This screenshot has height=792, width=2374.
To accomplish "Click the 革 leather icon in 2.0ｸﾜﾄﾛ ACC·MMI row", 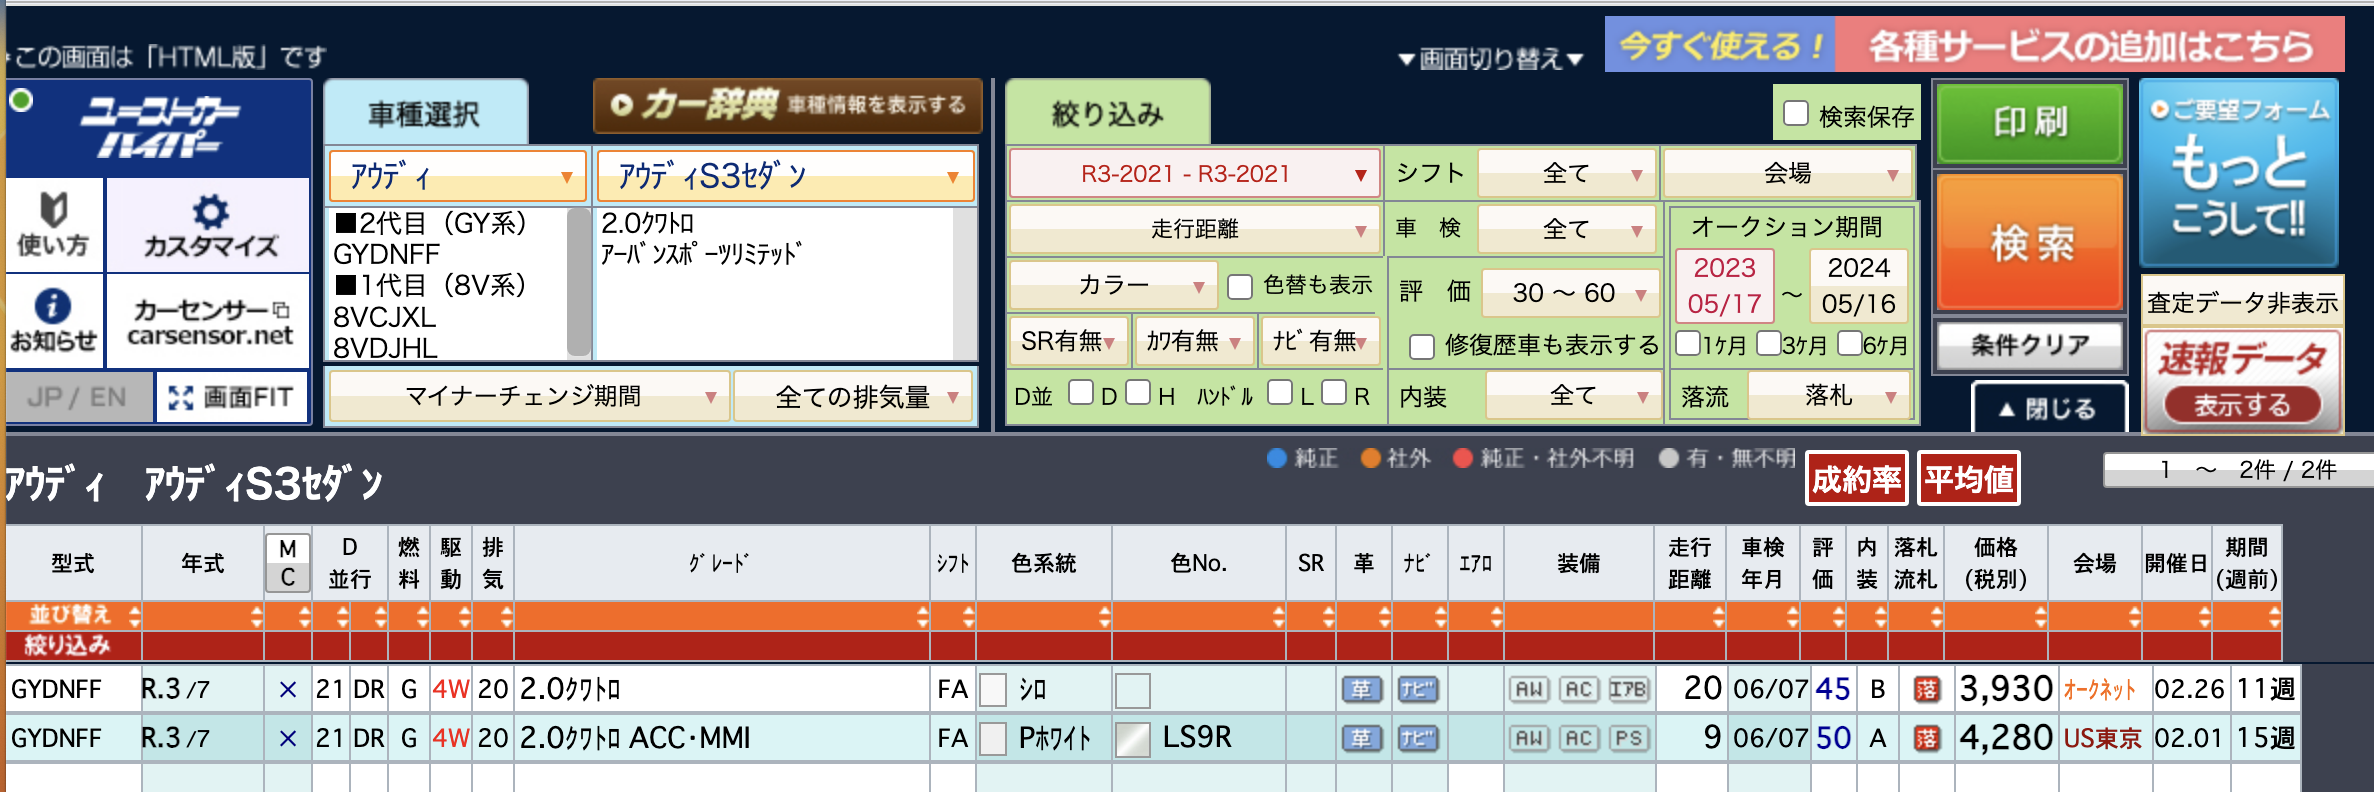I will tap(1361, 738).
